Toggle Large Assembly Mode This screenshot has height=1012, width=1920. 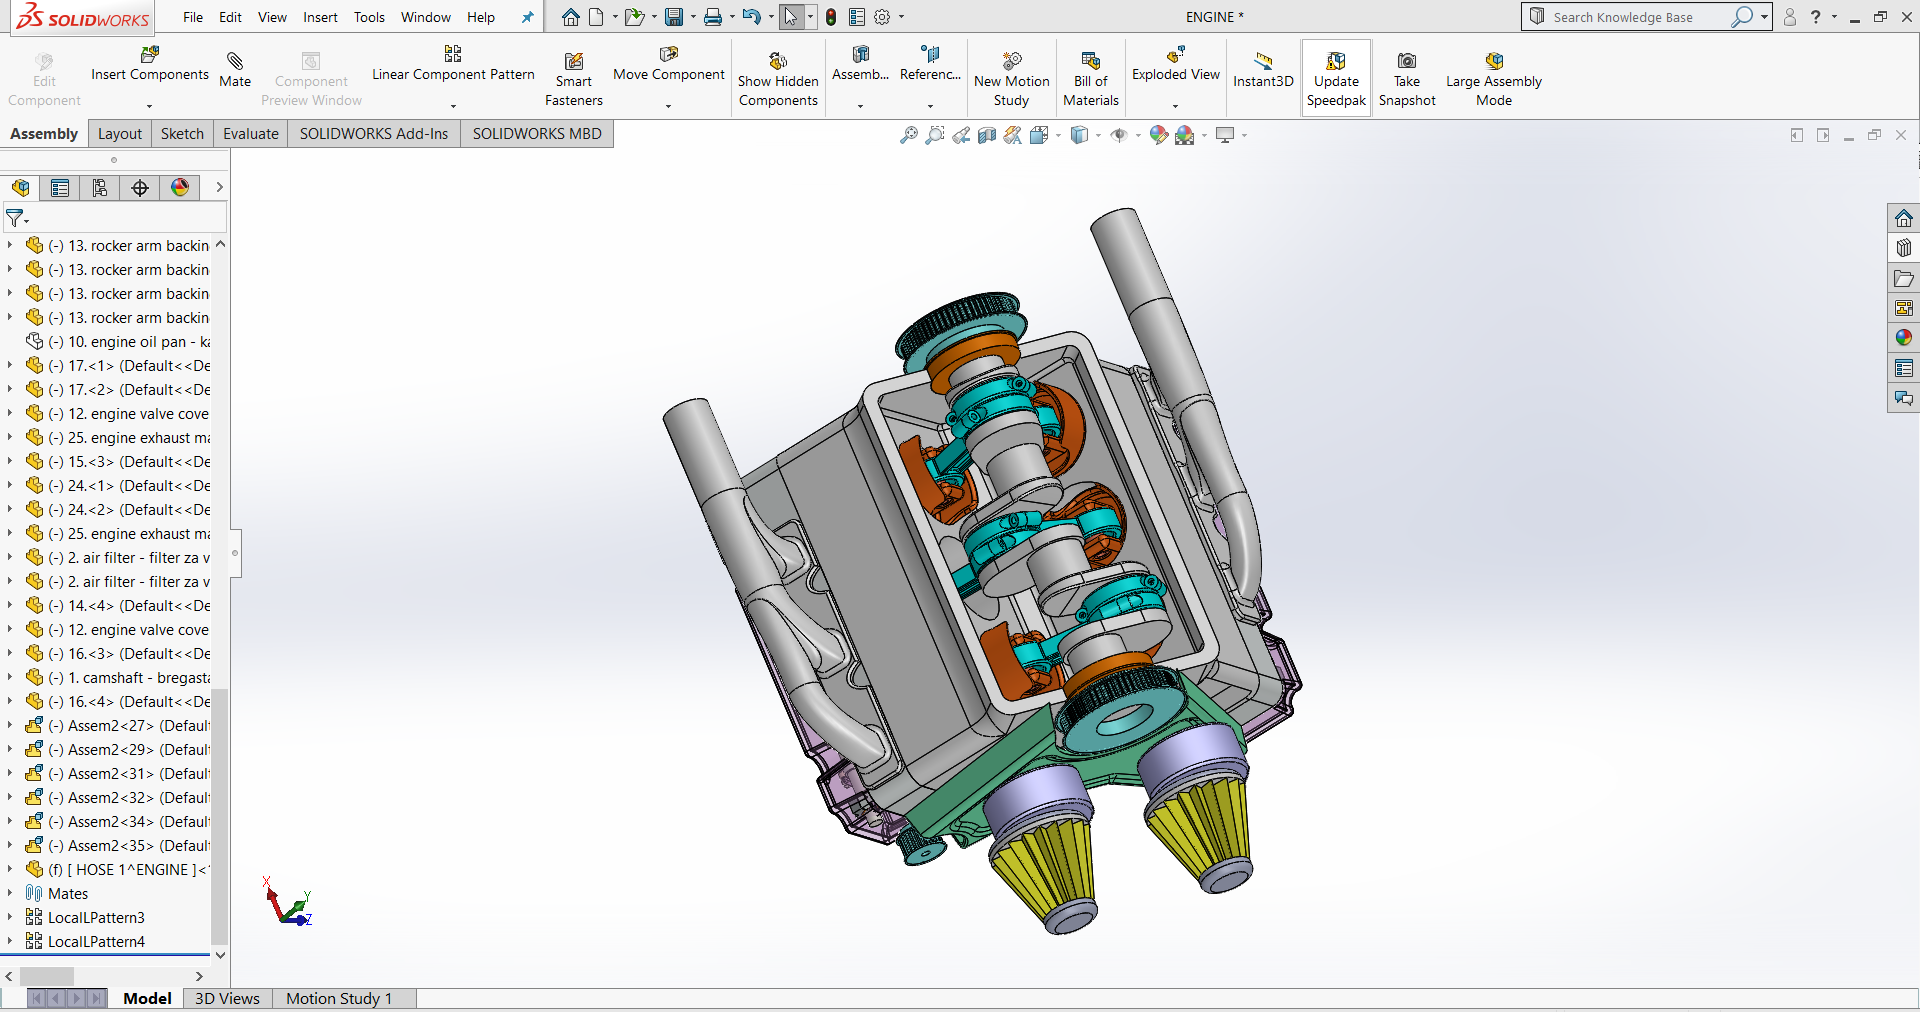tap(1493, 61)
